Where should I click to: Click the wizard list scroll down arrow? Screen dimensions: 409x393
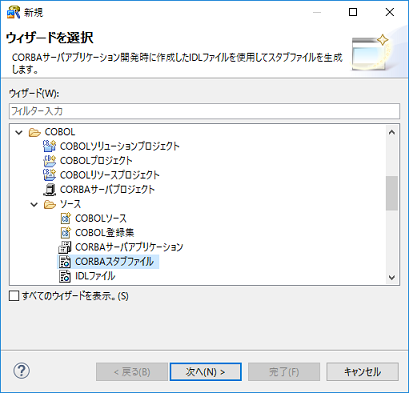(x=392, y=277)
